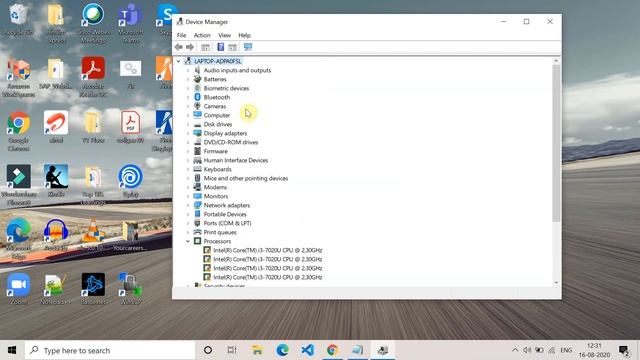Select the Audacity desktop shortcut
The width and height of the screenshot is (640, 360).
click(x=56, y=235)
